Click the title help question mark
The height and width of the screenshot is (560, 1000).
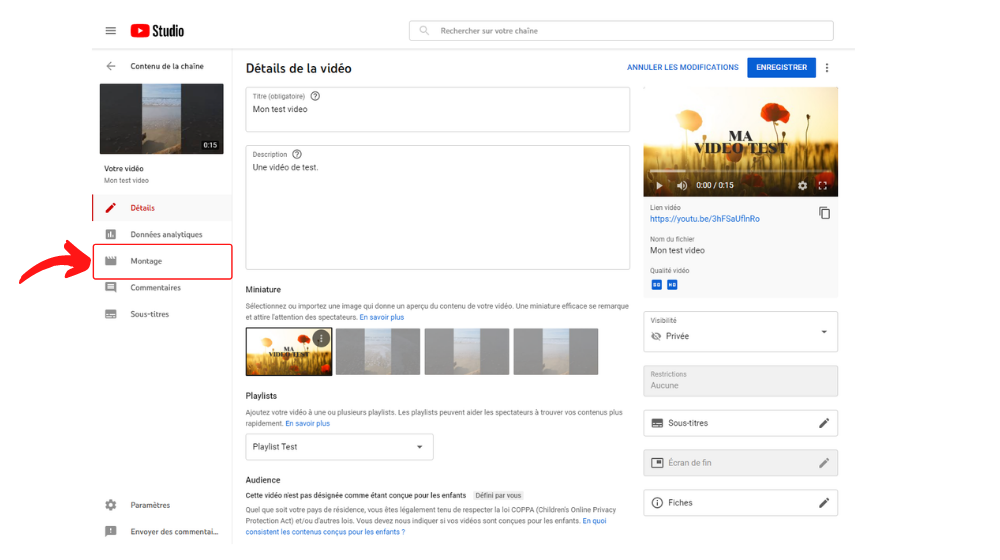point(315,96)
